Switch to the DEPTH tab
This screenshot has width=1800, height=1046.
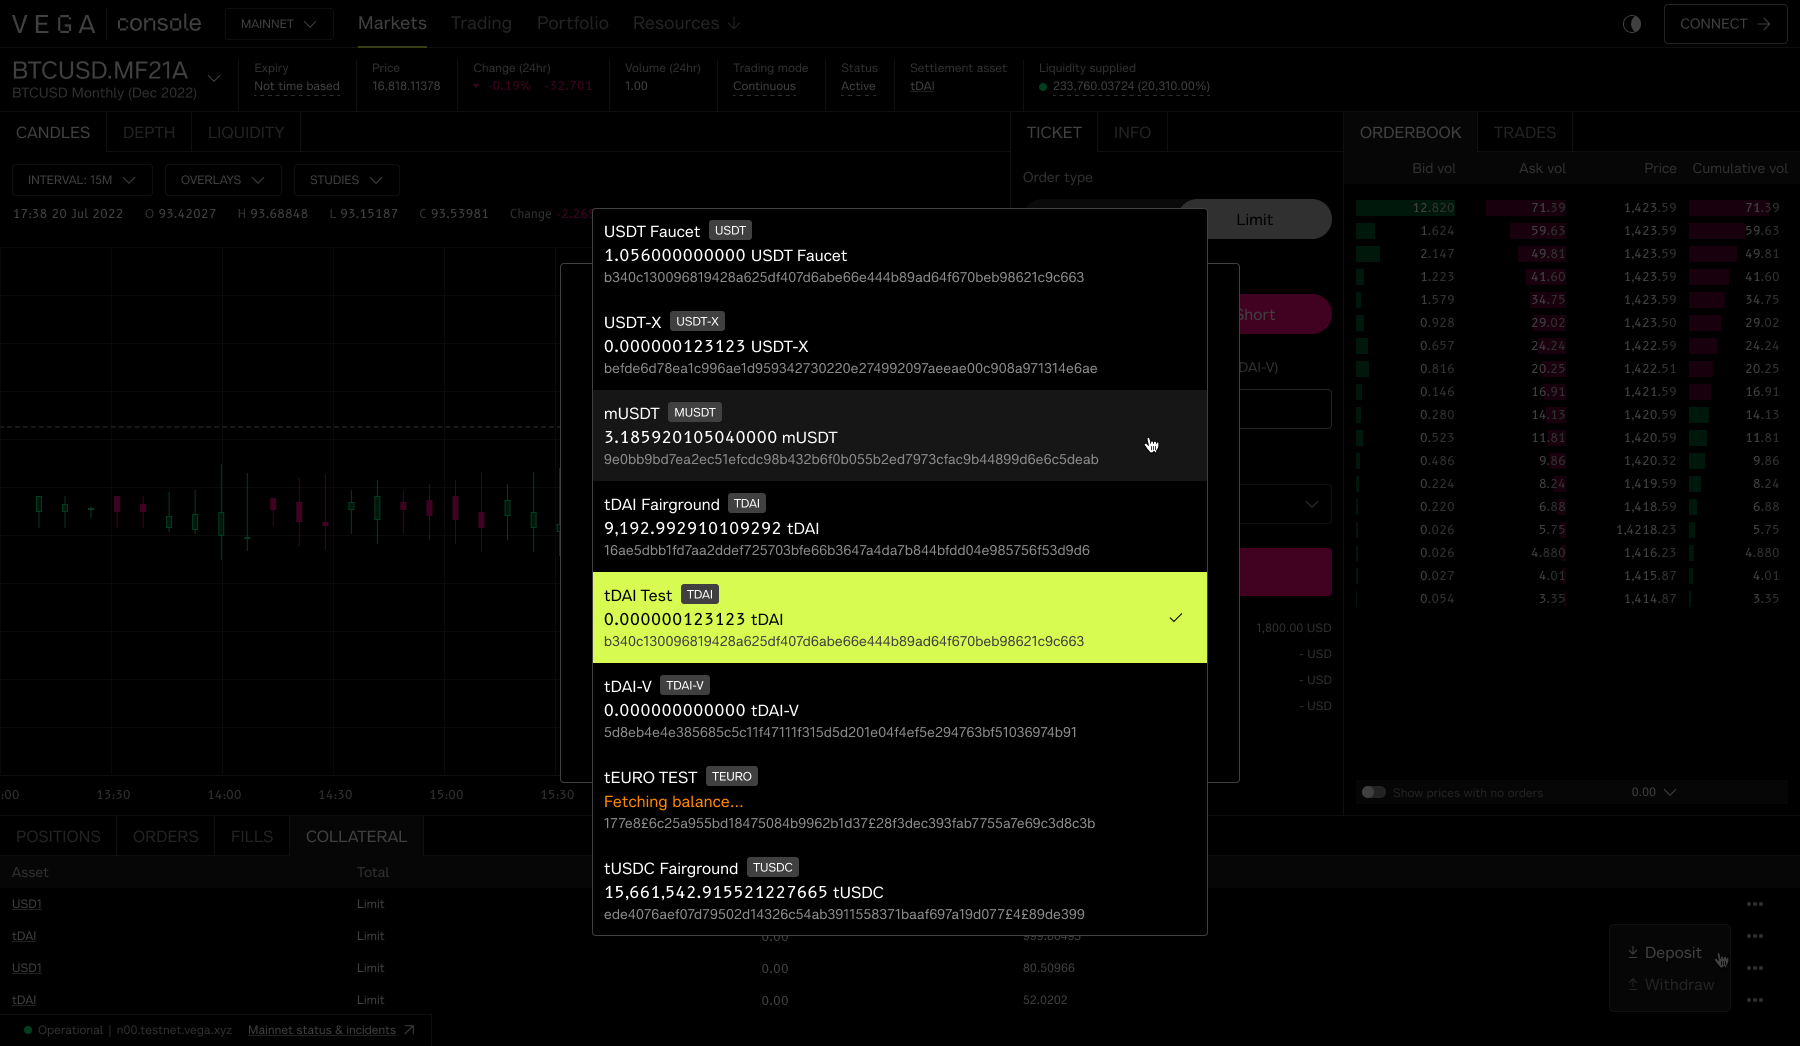point(148,131)
